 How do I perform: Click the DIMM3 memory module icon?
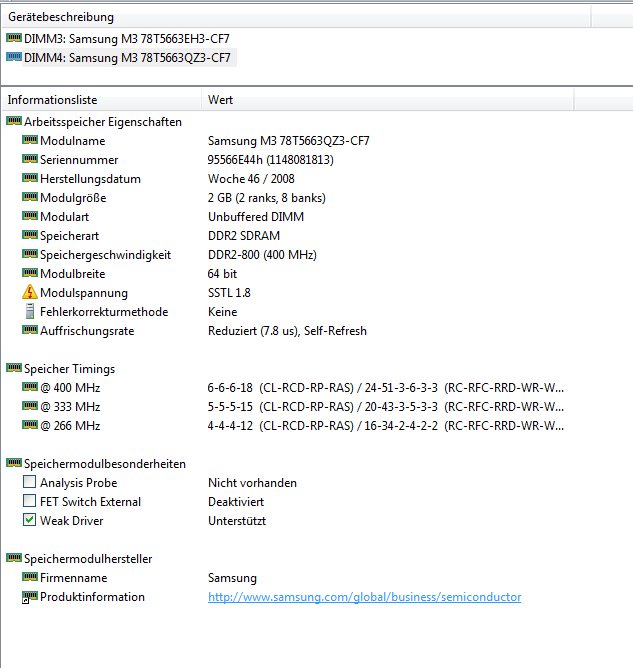14,38
